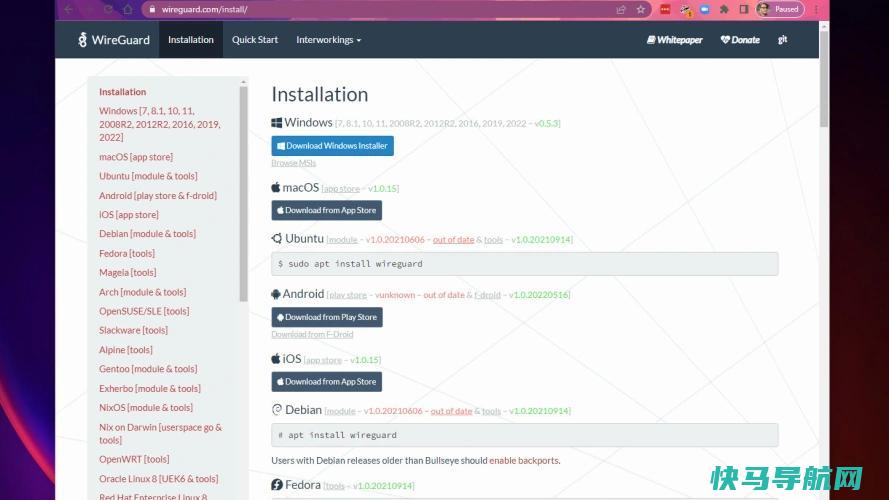The image size is (889, 500).
Task: Go to Exherbo [module & tools] sidebar entry
Action: [x=150, y=388]
